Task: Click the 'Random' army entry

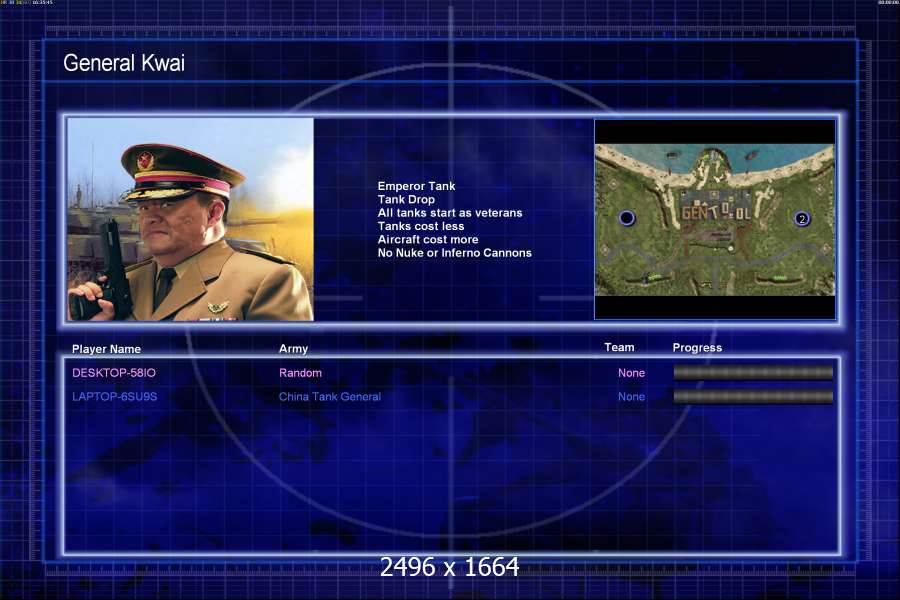Action: point(300,373)
